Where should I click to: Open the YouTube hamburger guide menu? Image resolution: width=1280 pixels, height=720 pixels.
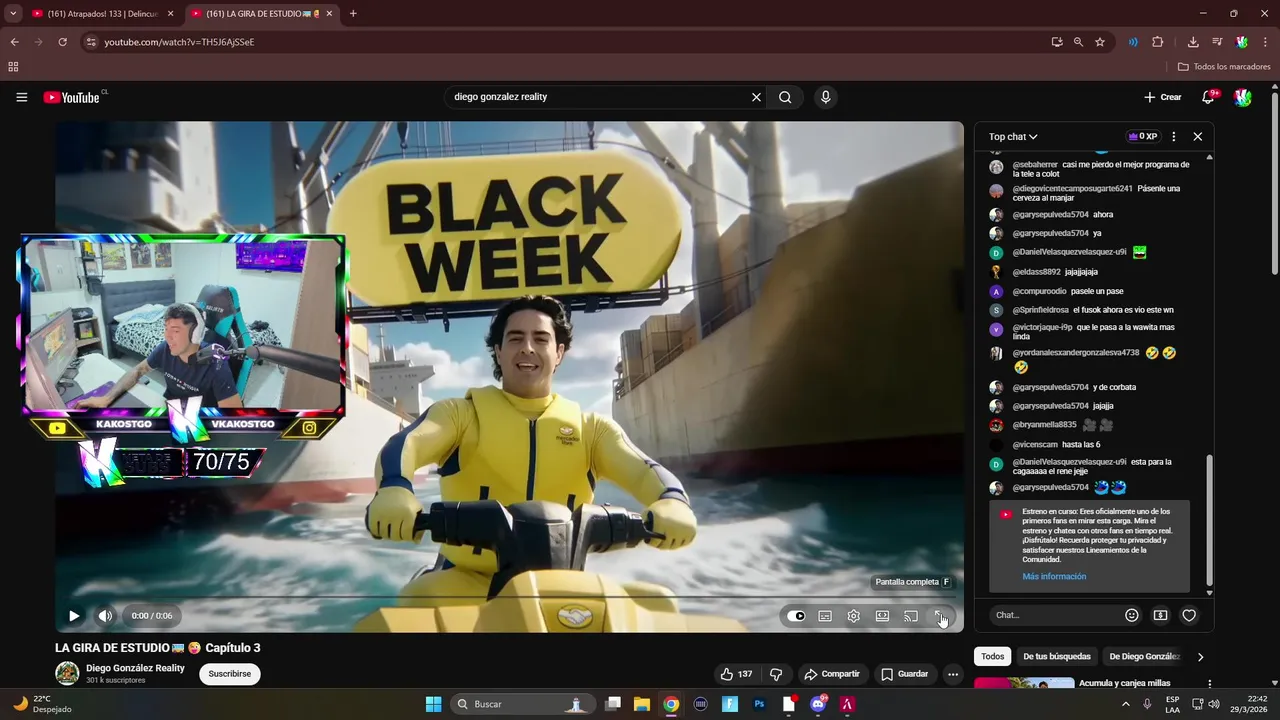[21, 97]
